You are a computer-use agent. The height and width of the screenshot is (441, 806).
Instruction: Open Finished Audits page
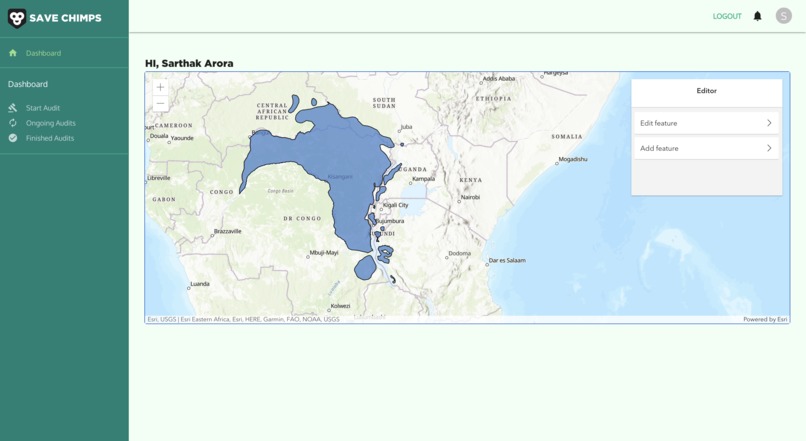tap(50, 138)
